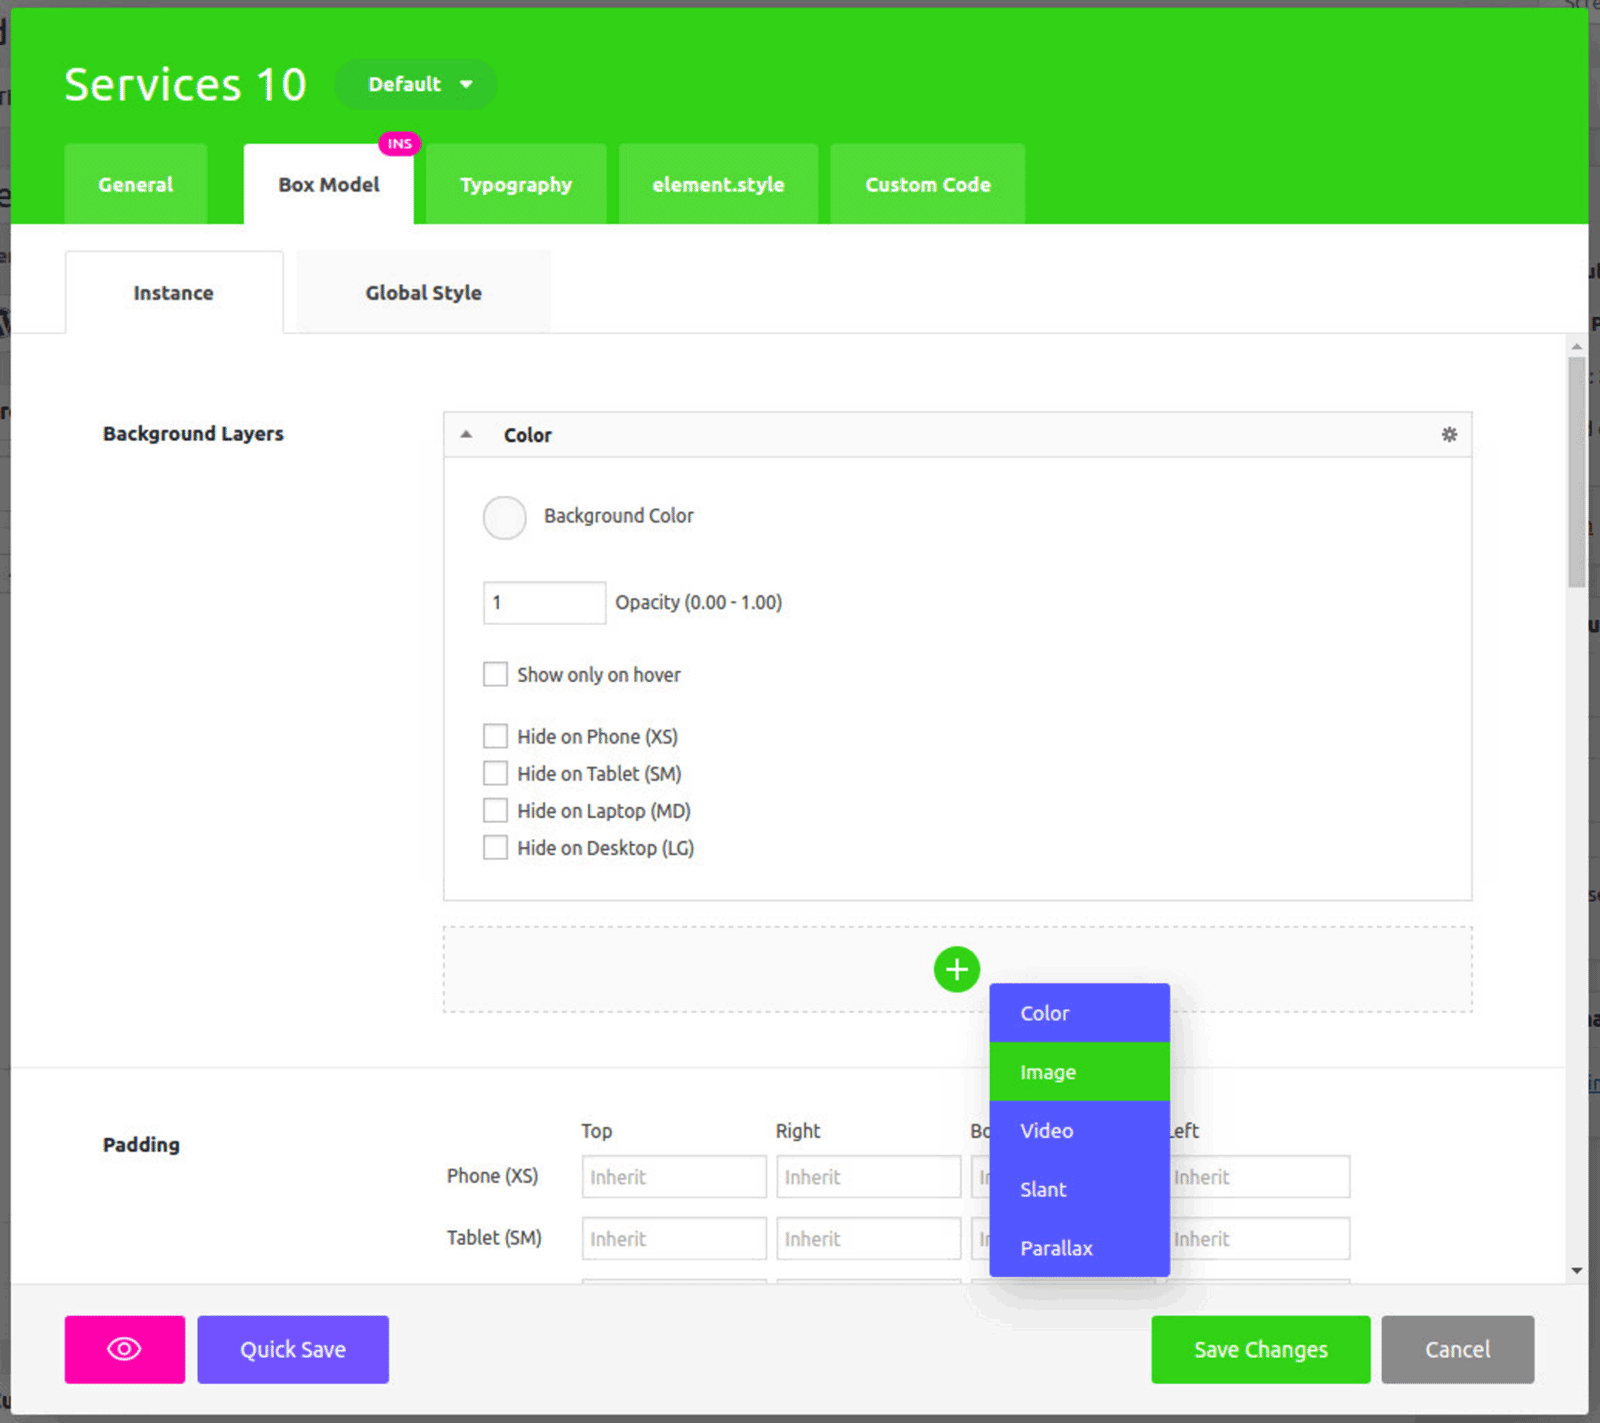Check Hide on Laptop (MD)
1600x1423 pixels.
(x=495, y=810)
